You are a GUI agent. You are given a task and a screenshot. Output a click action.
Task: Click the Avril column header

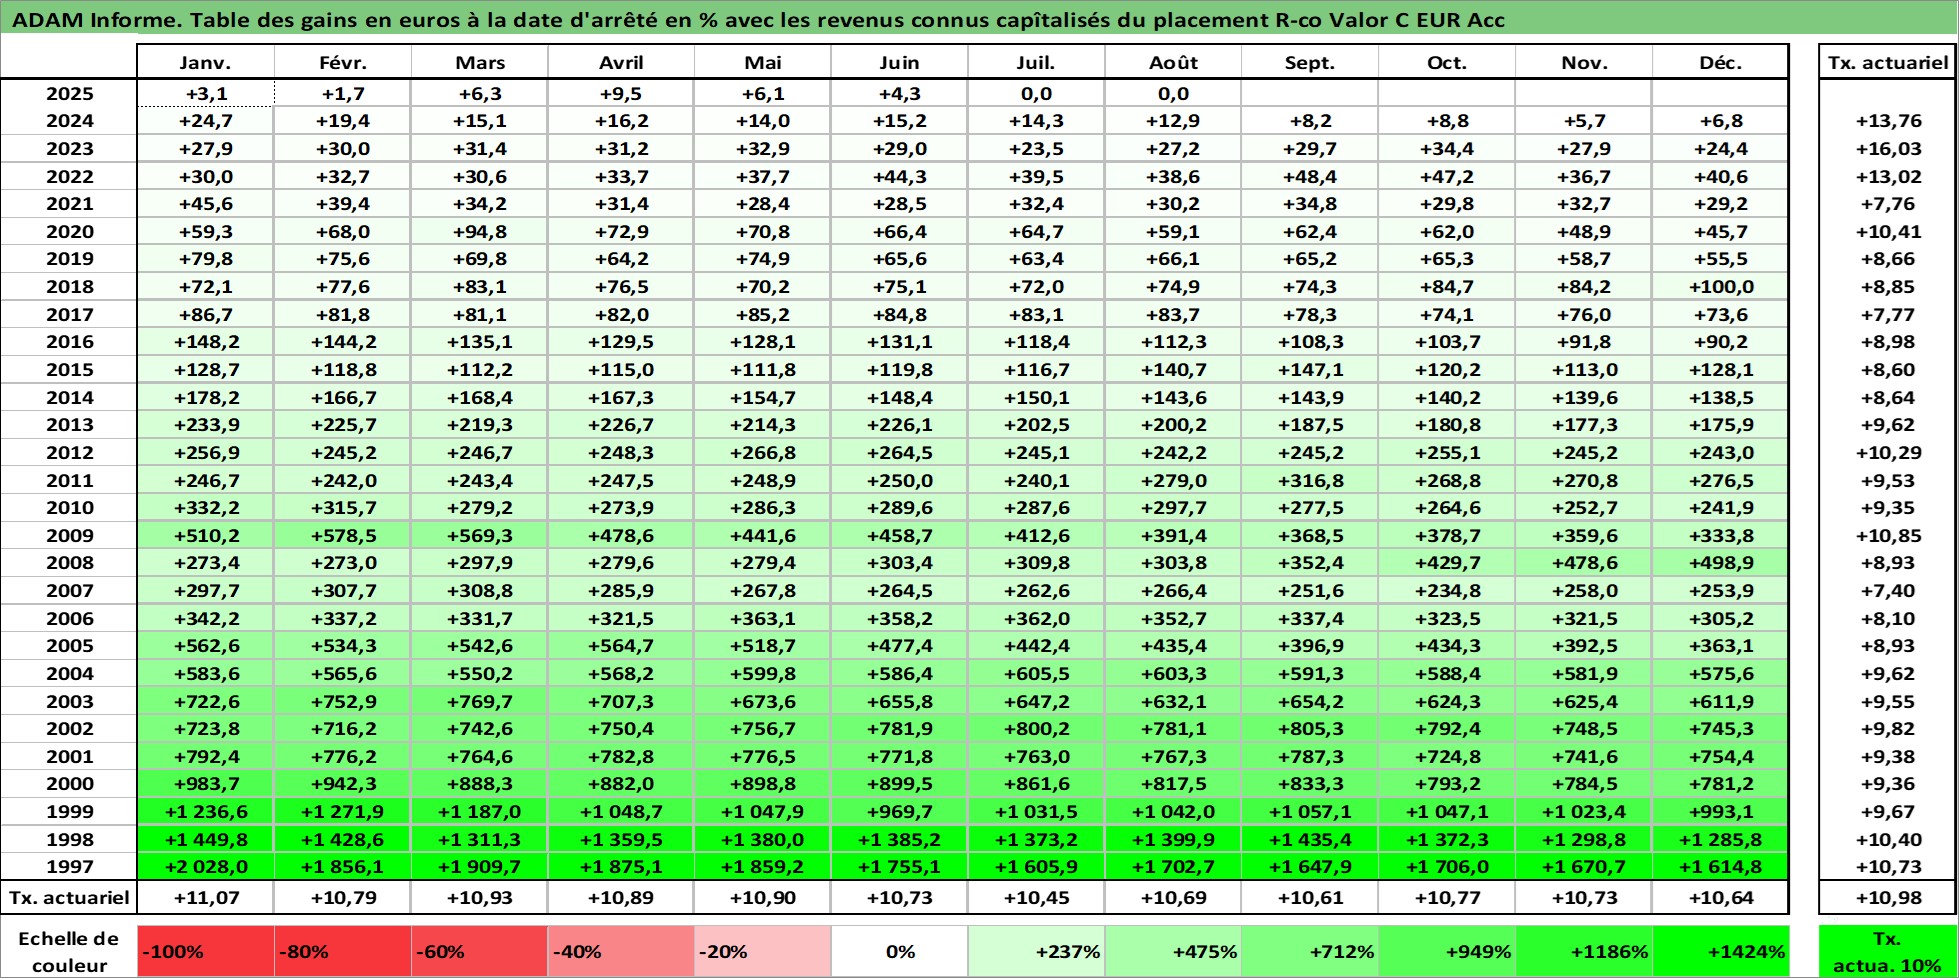621,62
